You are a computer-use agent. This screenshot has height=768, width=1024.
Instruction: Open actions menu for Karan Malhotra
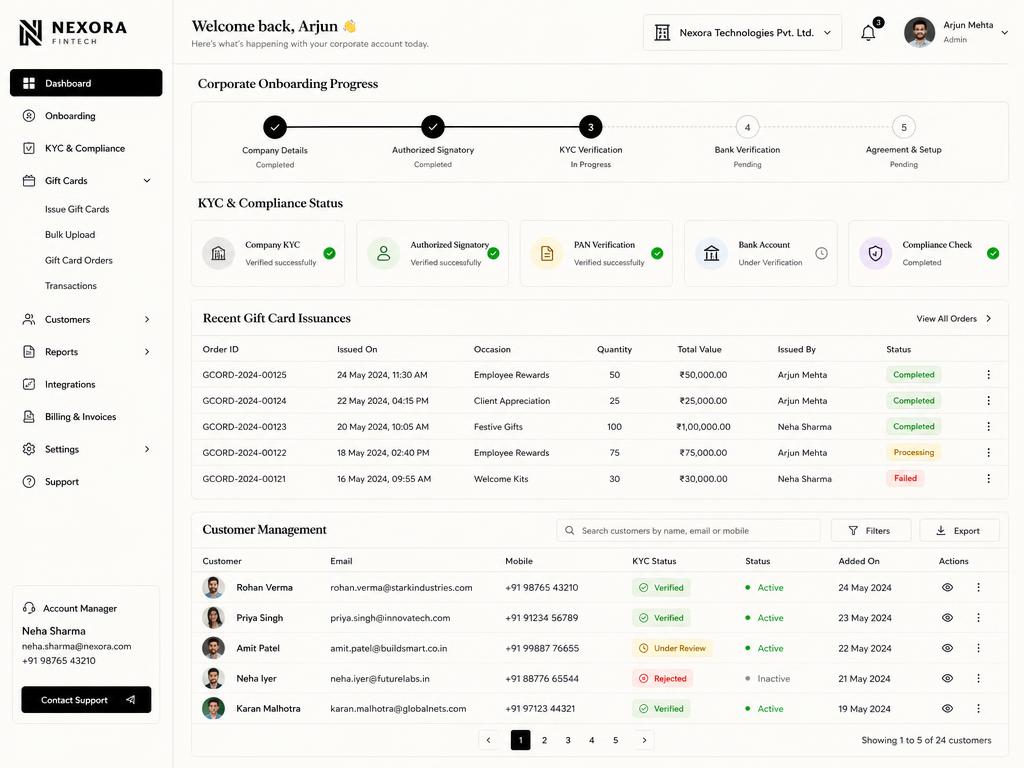point(978,709)
